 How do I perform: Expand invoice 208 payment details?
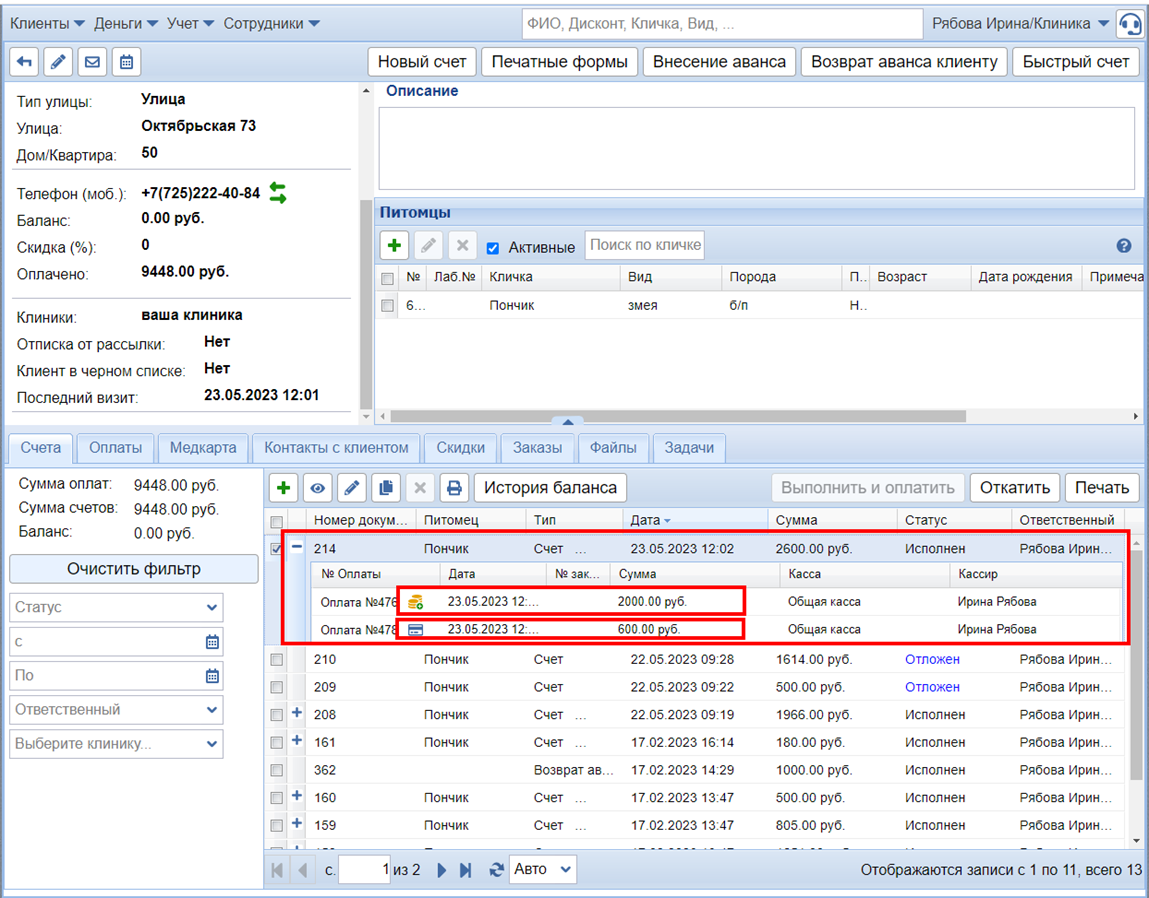297,714
